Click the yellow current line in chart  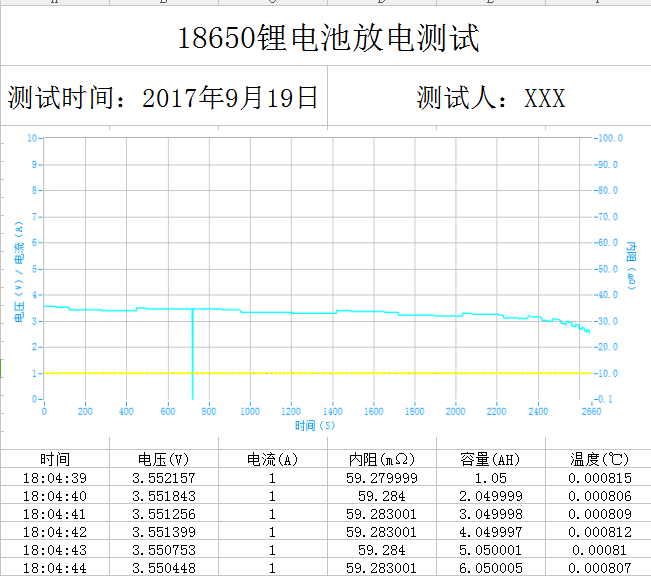coord(318,373)
